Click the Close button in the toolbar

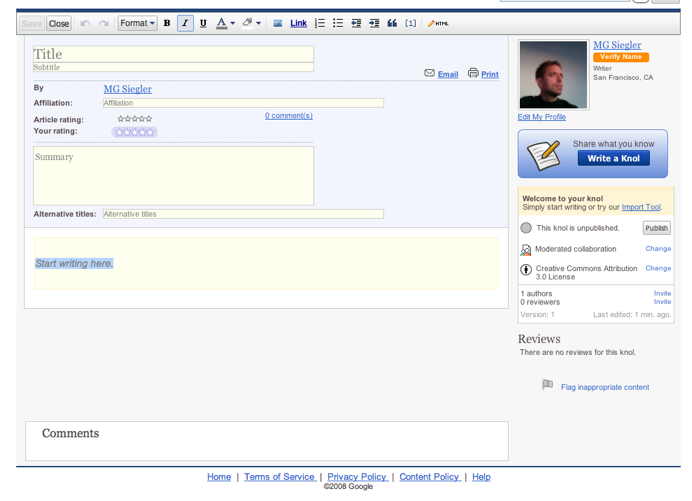point(59,23)
